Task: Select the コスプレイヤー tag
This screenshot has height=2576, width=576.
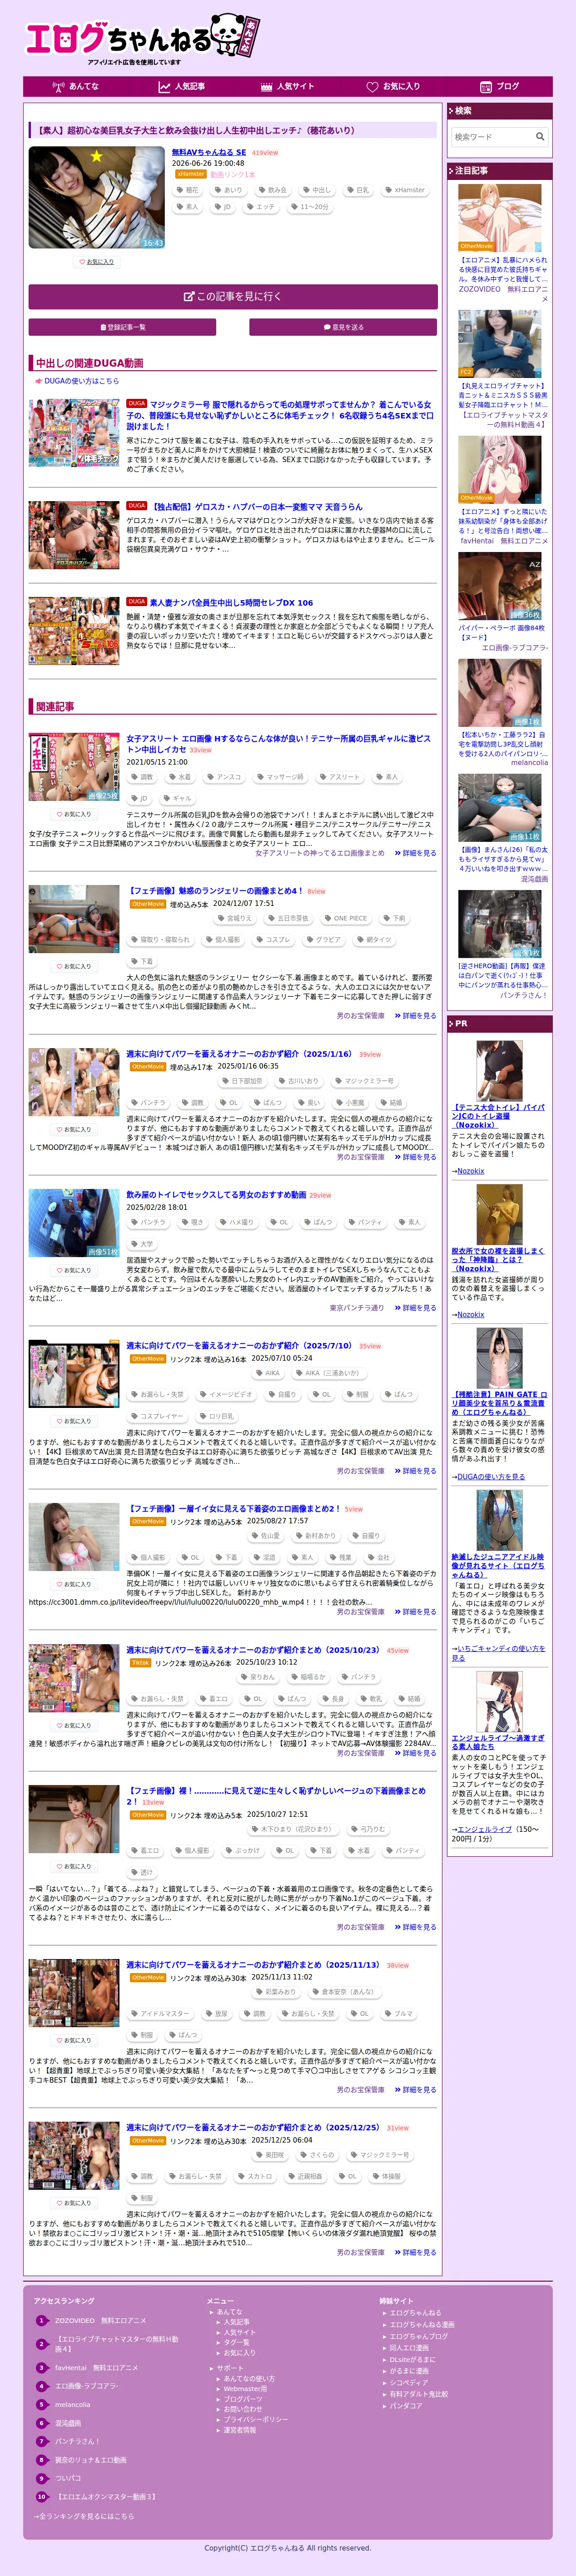Action: 157,1416
